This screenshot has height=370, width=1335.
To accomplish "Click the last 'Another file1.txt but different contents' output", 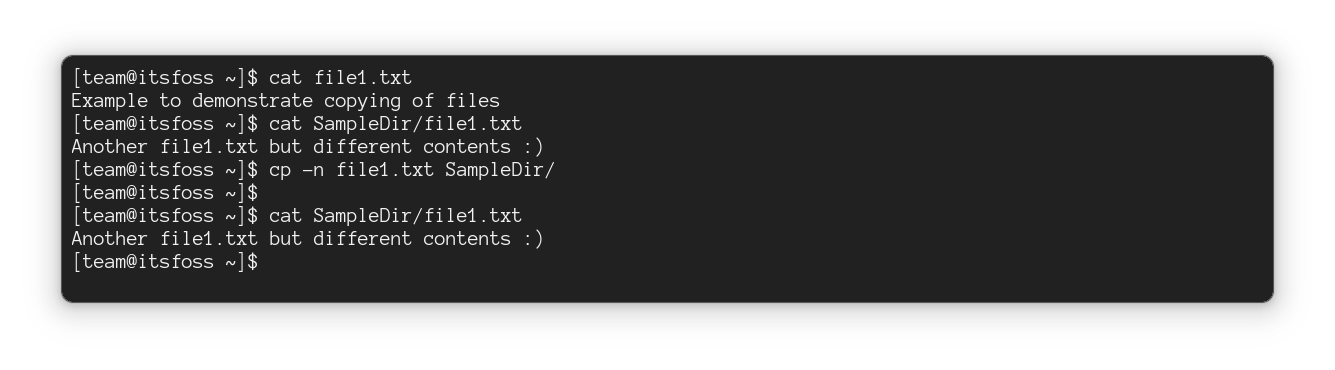I will point(307,239).
